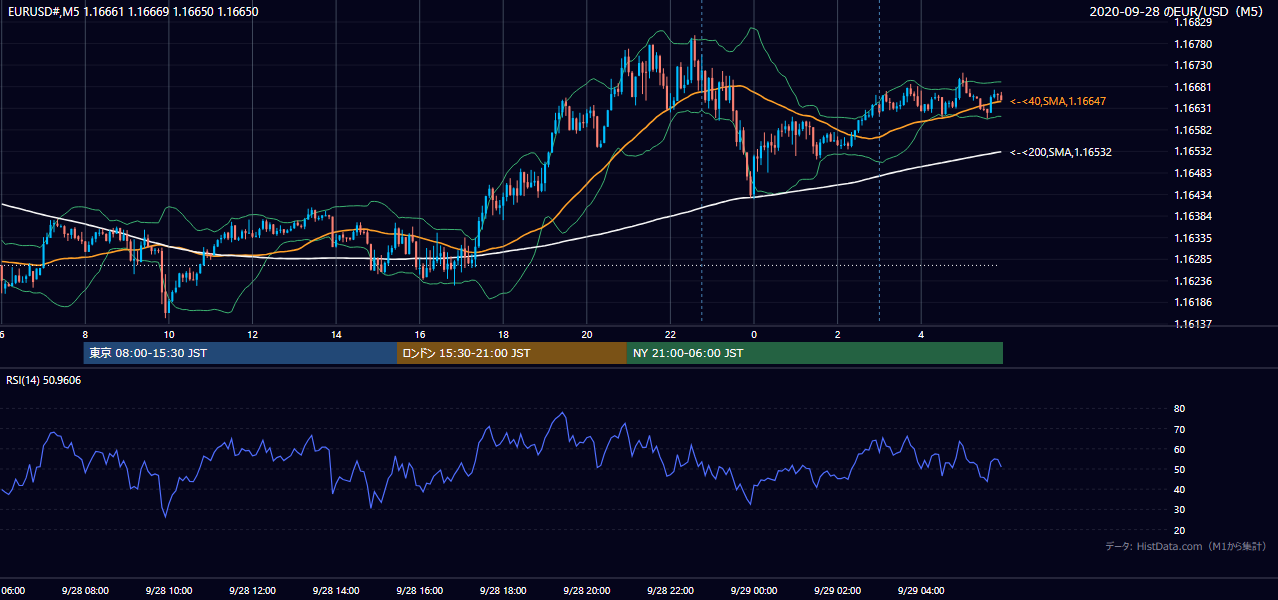Click price axis value 1.16186
Screen dimensions: 1278x600
[x=1193, y=302]
